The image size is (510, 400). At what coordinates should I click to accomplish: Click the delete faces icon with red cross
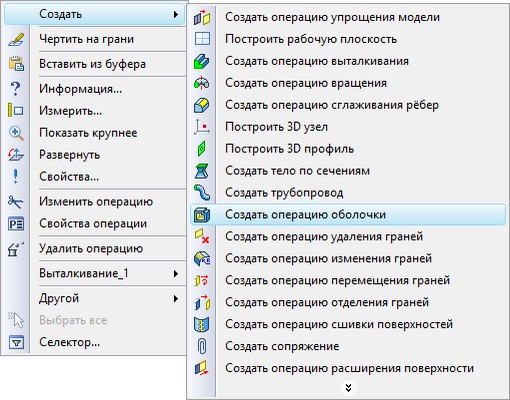click(x=202, y=237)
